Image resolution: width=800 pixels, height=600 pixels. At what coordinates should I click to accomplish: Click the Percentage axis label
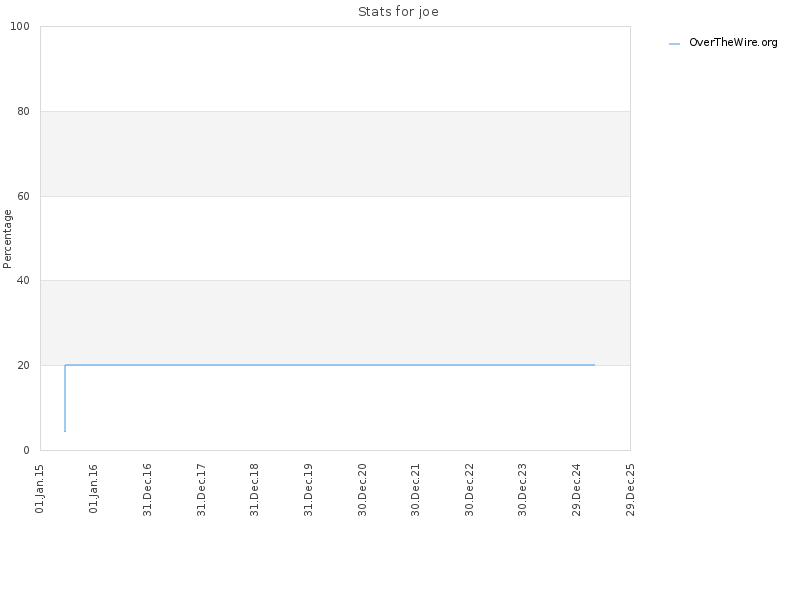click(x=7, y=239)
